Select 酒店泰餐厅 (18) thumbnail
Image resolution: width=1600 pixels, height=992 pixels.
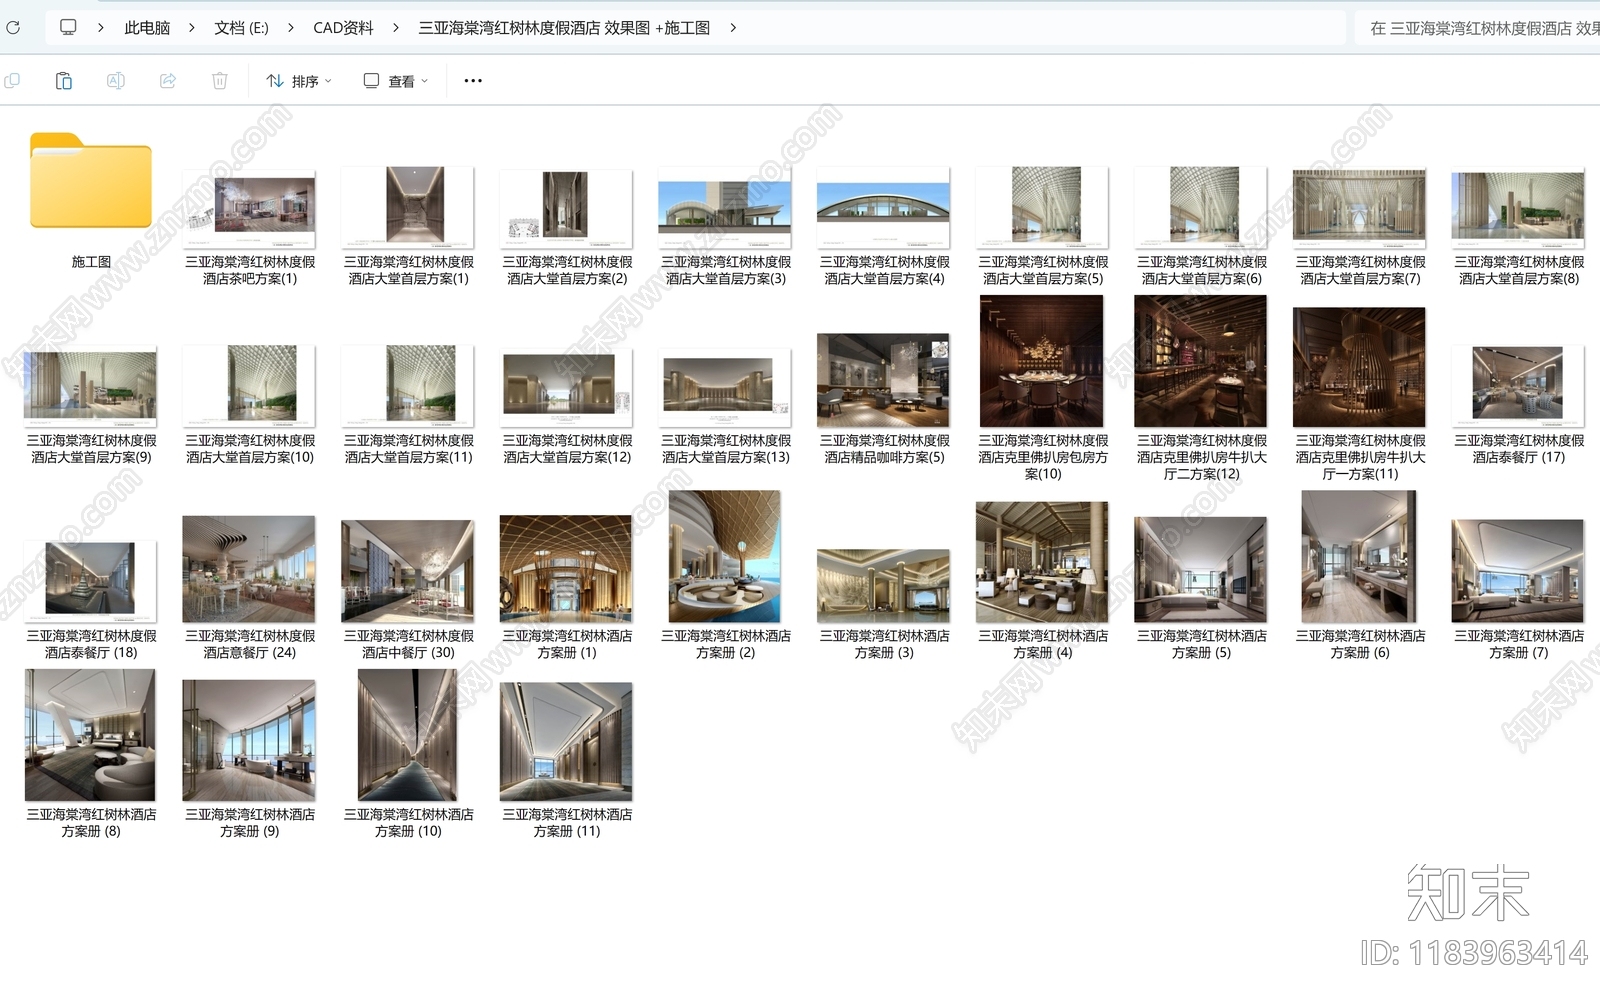(91, 582)
